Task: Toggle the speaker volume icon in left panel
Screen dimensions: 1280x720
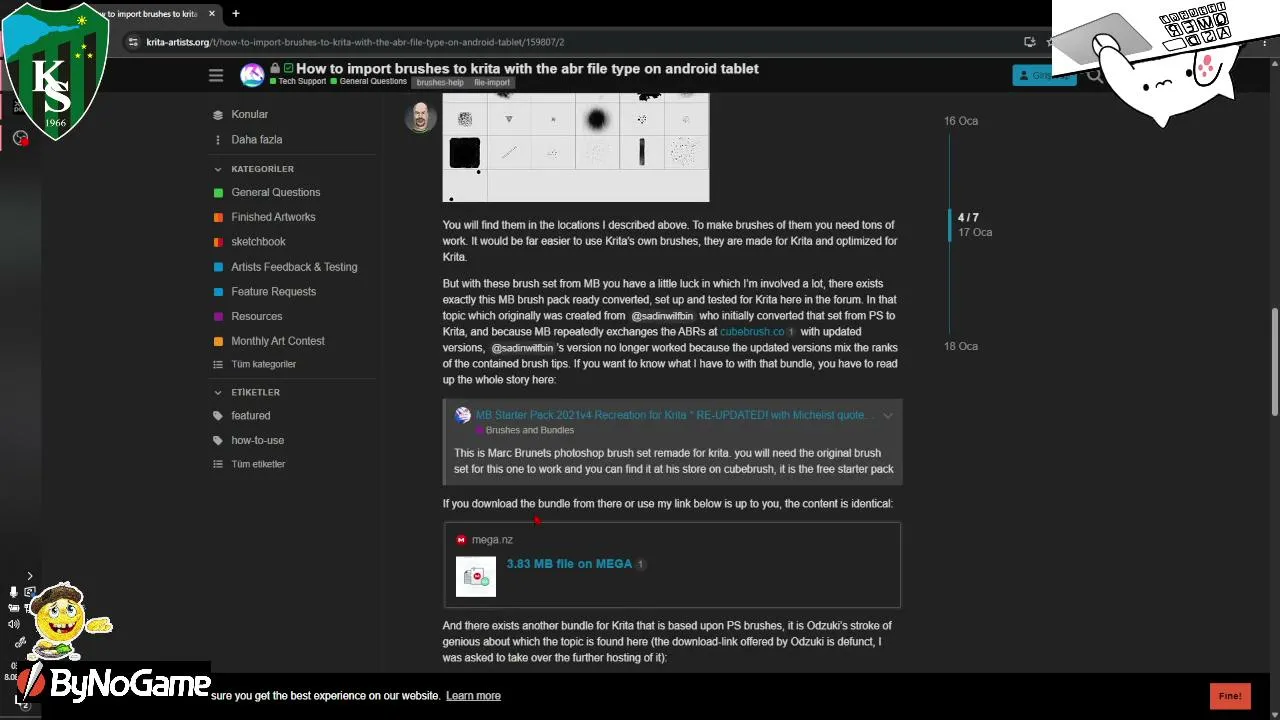Action: (x=13, y=624)
